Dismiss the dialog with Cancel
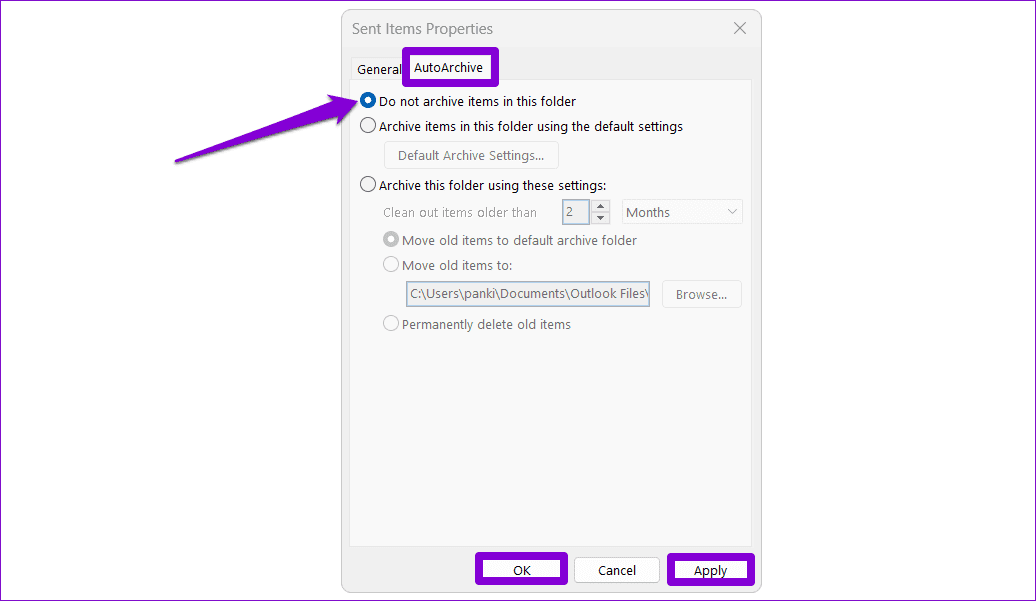Viewport: 1036px width, 601px height. coord(616,569)
